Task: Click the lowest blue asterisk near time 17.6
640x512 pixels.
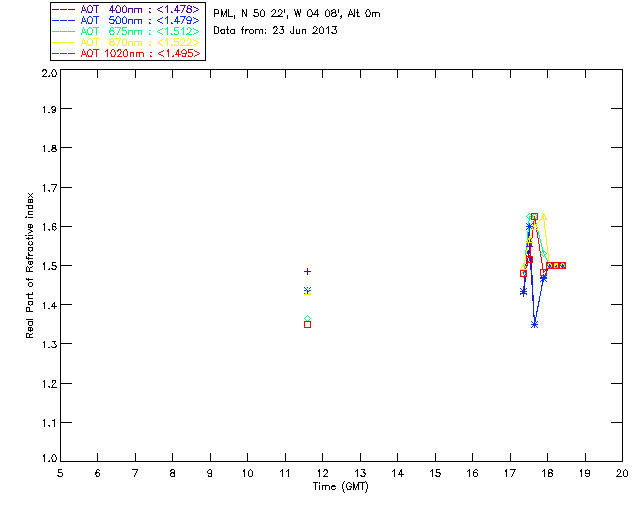Action: pyautogui.click(x=535, y=325)
